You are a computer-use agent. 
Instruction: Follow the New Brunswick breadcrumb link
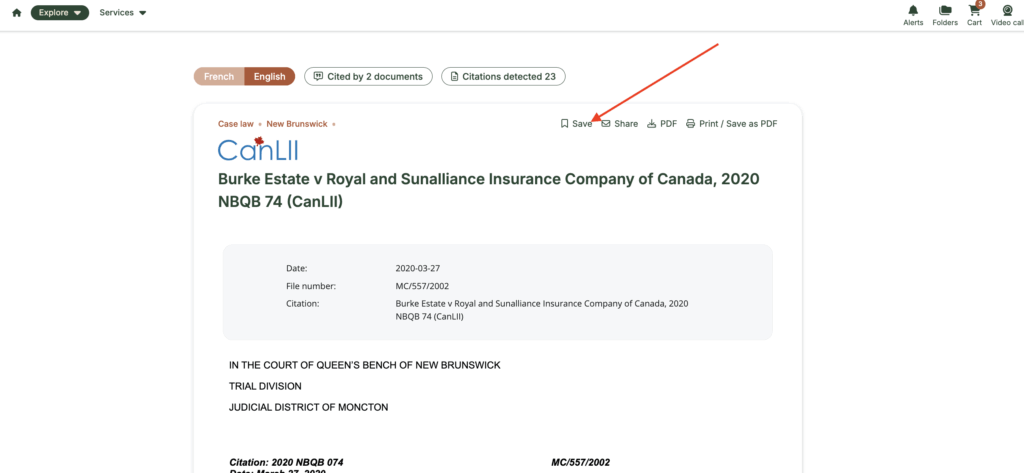pos(297,123)
